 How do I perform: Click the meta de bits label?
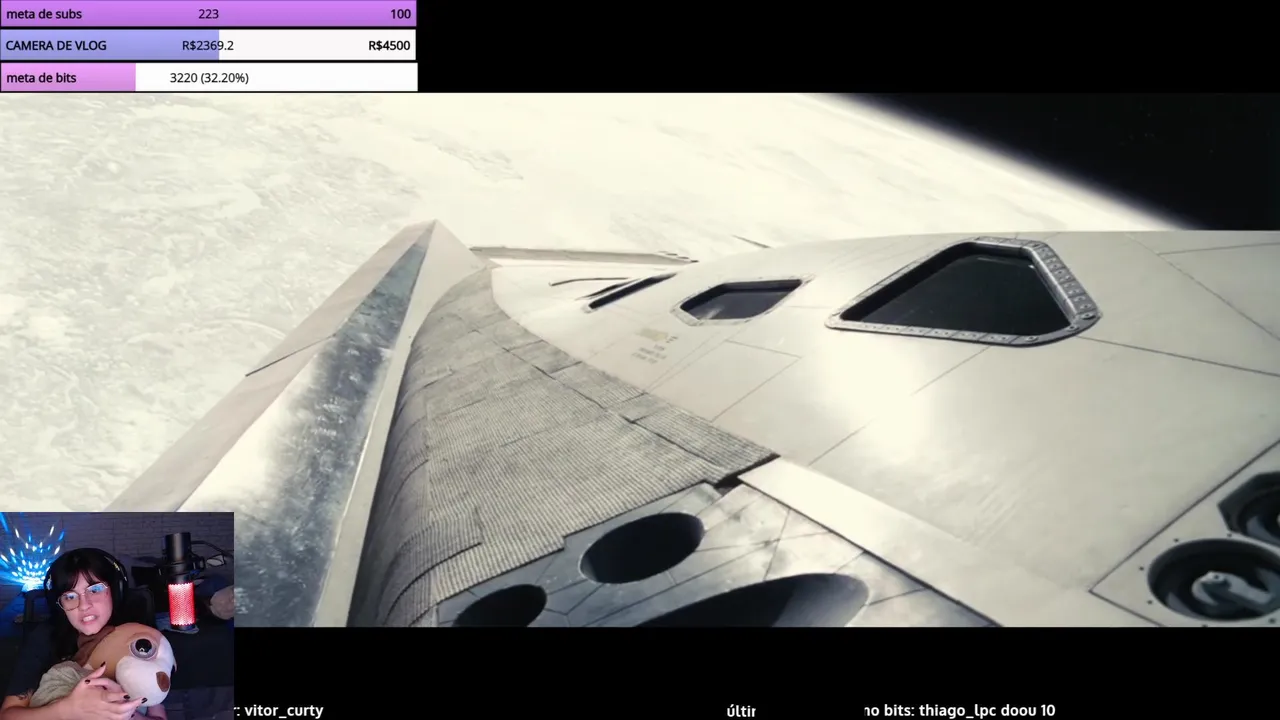(41, 77)
